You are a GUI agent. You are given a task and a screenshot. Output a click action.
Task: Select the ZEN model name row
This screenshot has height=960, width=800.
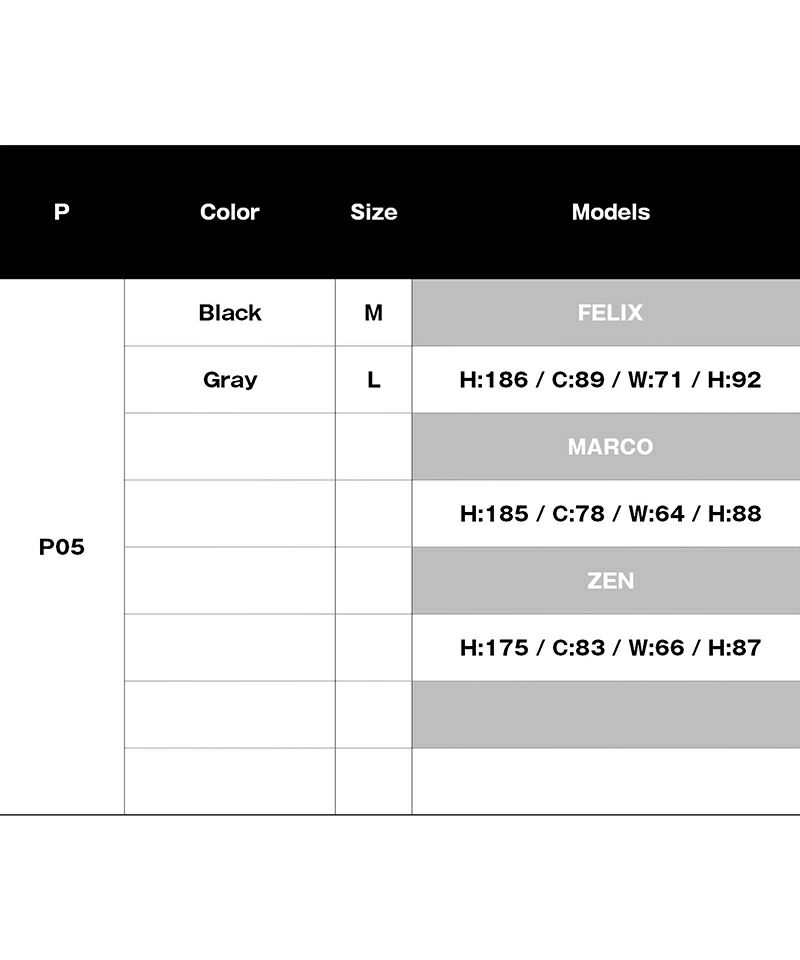point(610,581)
